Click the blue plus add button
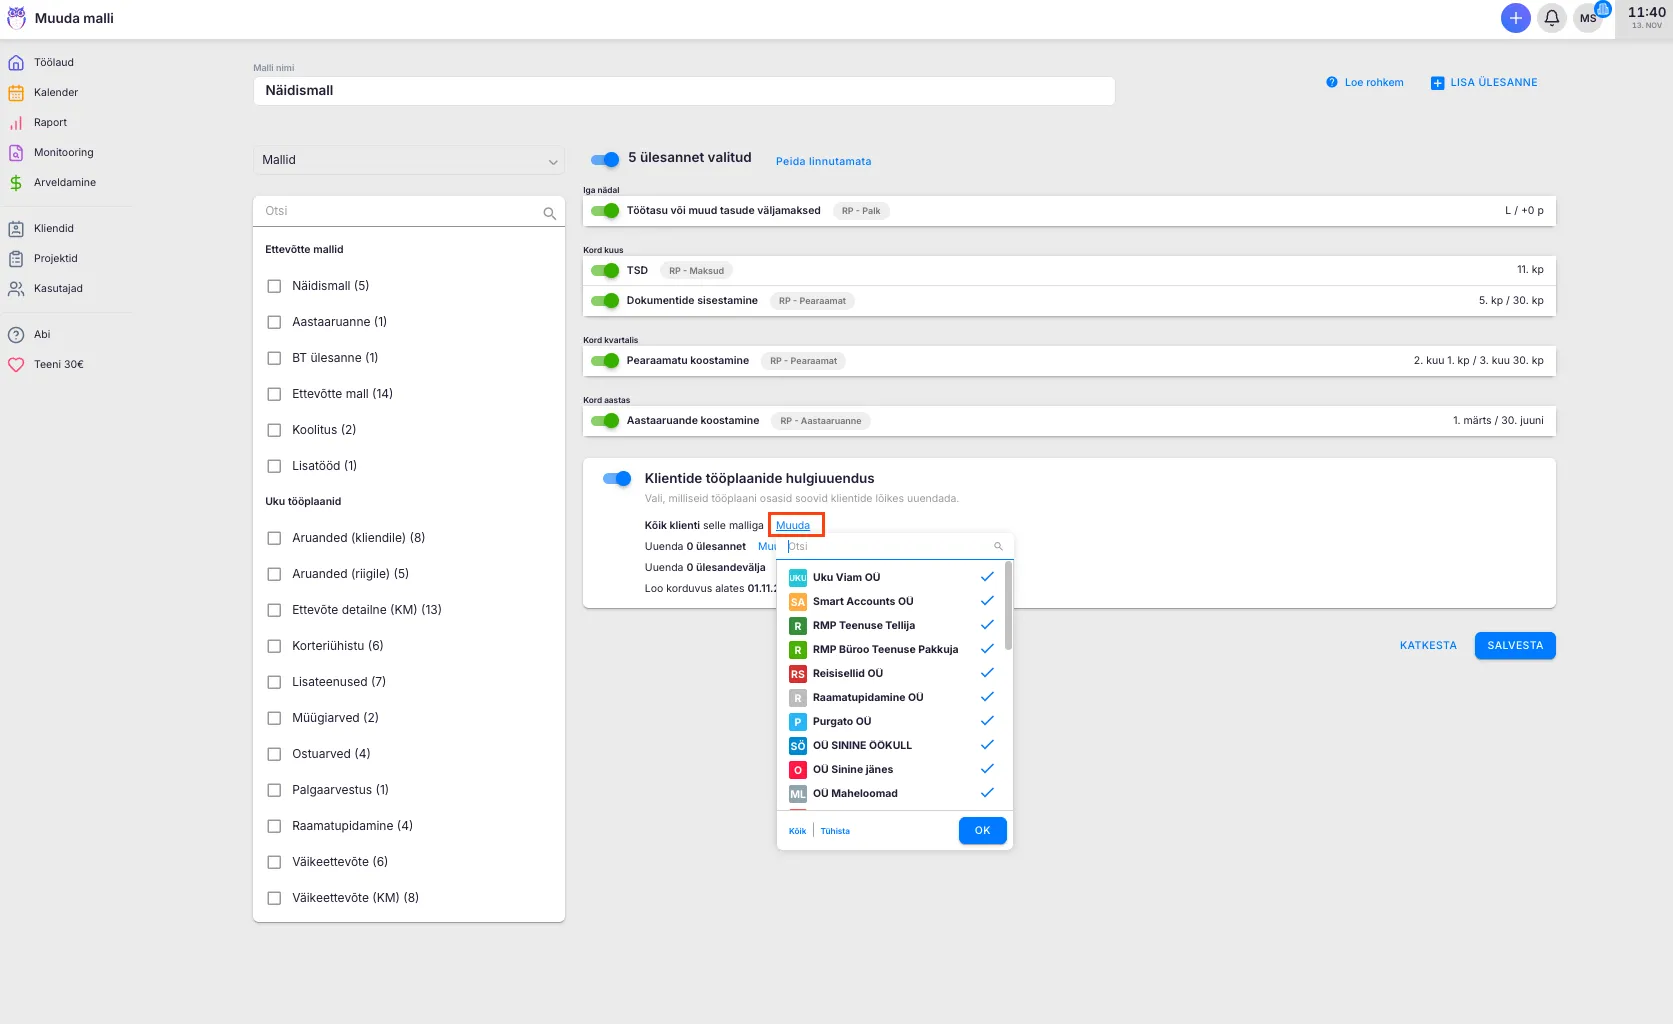 point(1515,18)
